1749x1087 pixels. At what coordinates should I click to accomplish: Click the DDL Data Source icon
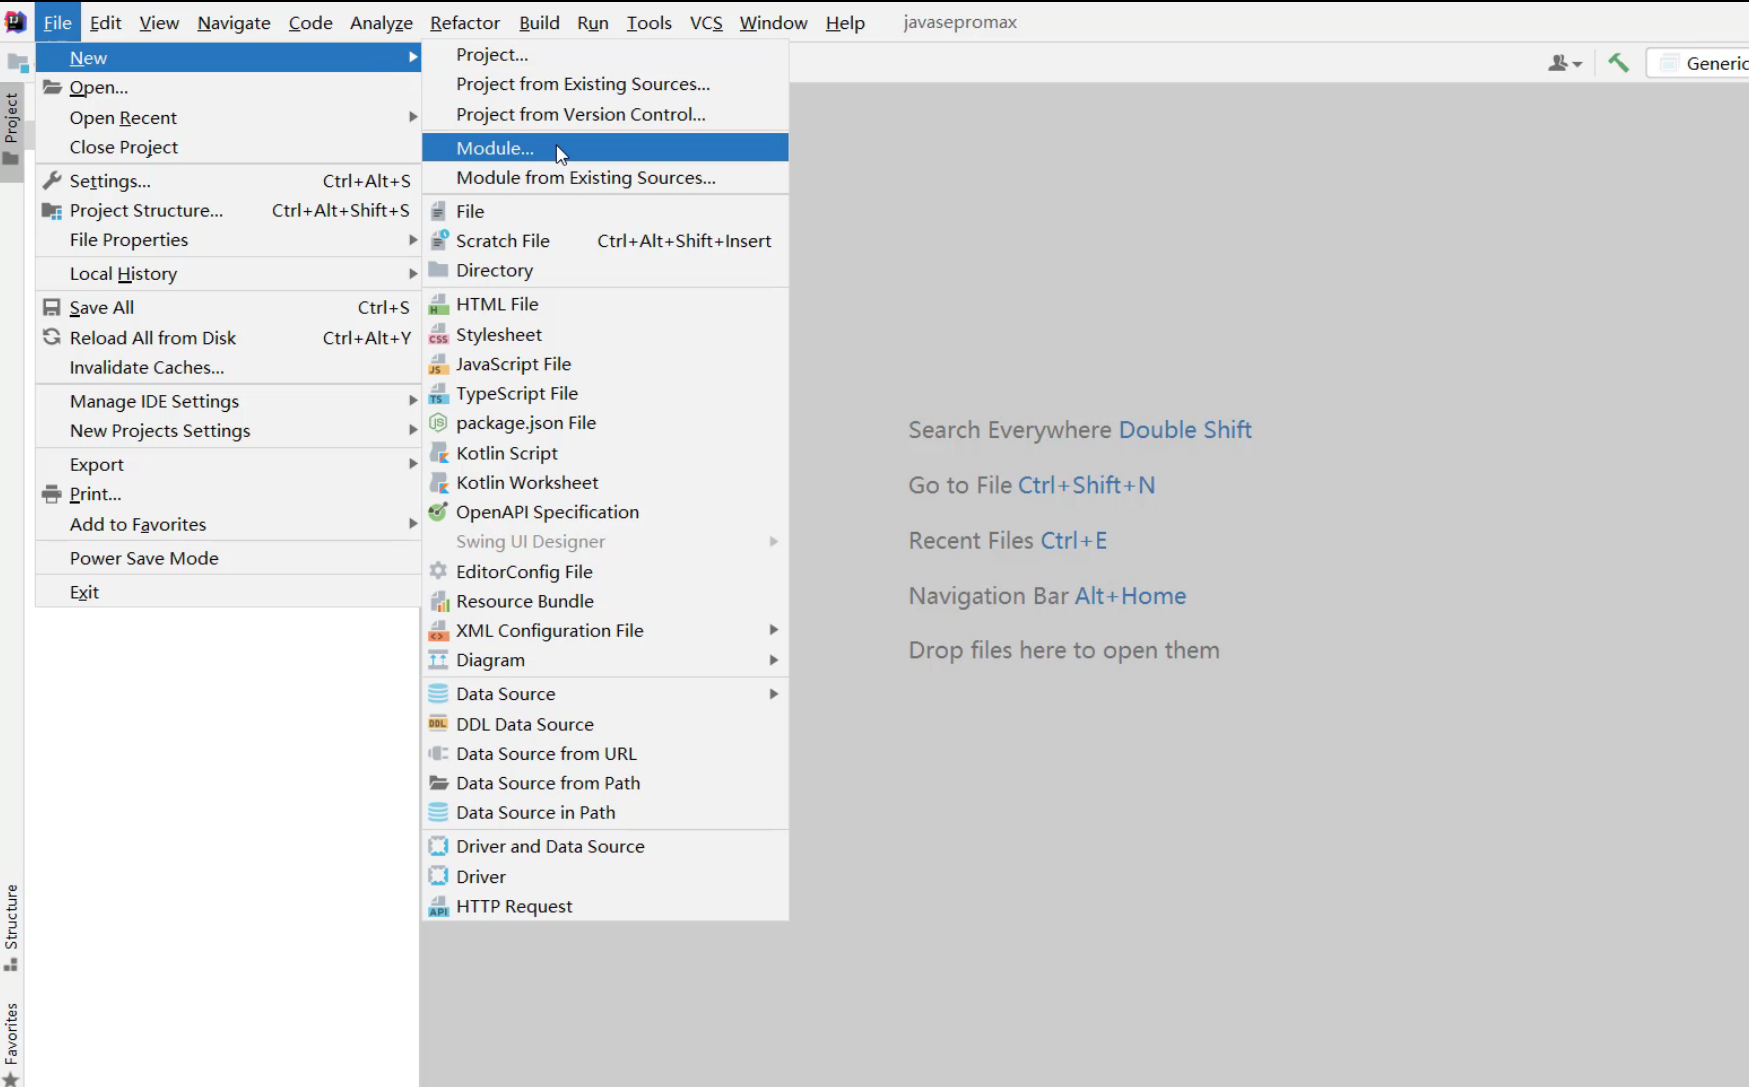pos(438,724)
